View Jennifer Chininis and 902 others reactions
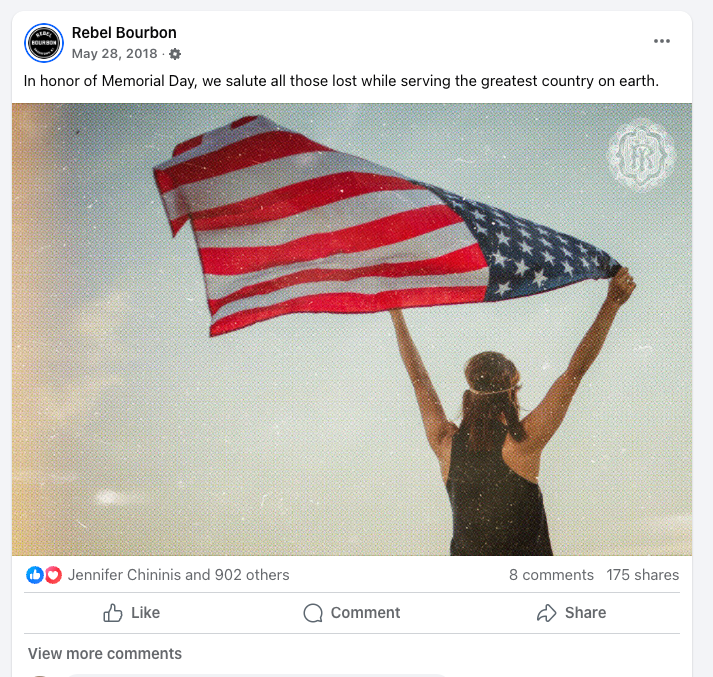Viewport: 713px width, 677px height. 178,575
